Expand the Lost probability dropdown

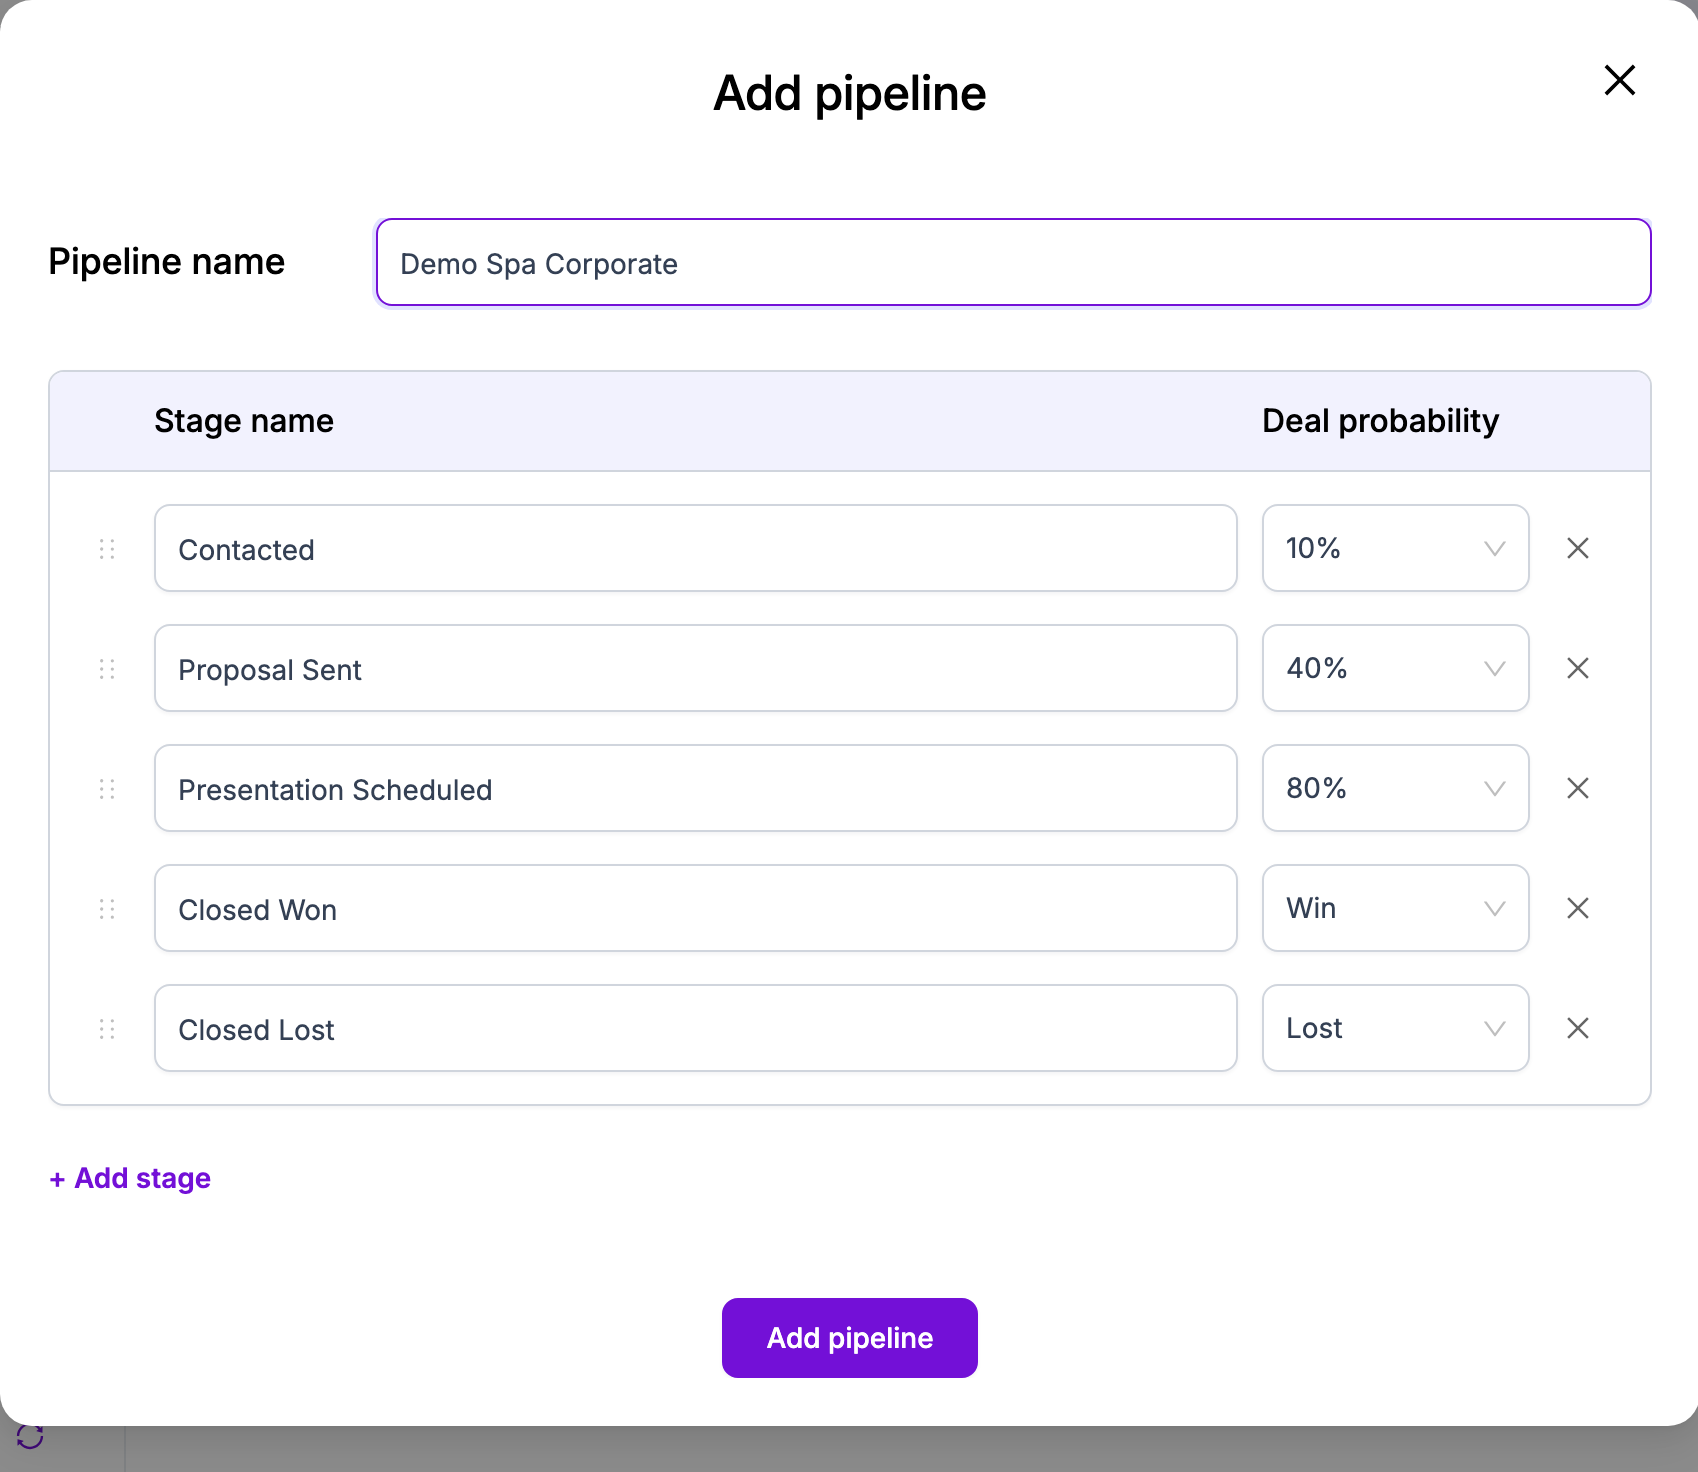[1395, 1028]
